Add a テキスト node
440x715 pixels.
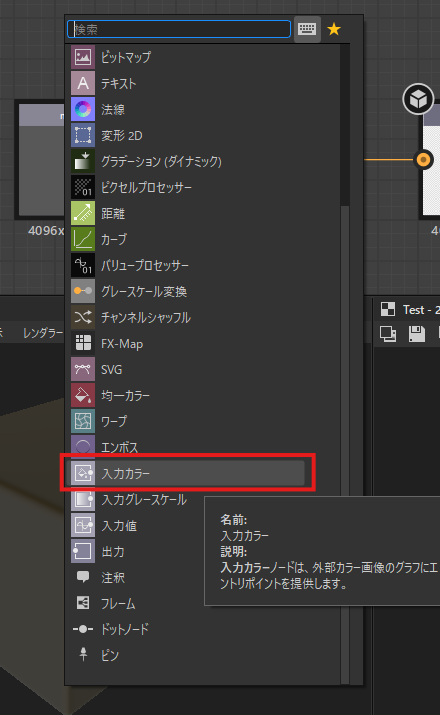point(187,83)
